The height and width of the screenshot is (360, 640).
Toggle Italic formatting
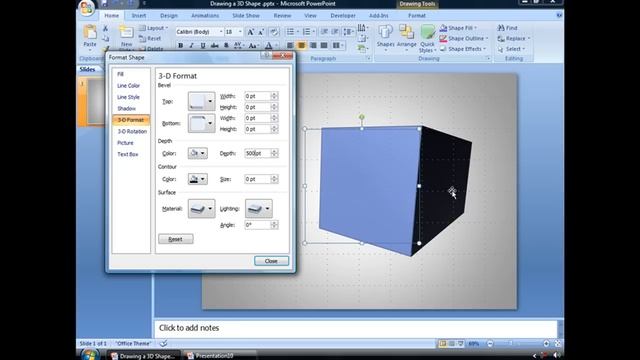[191, 45]
